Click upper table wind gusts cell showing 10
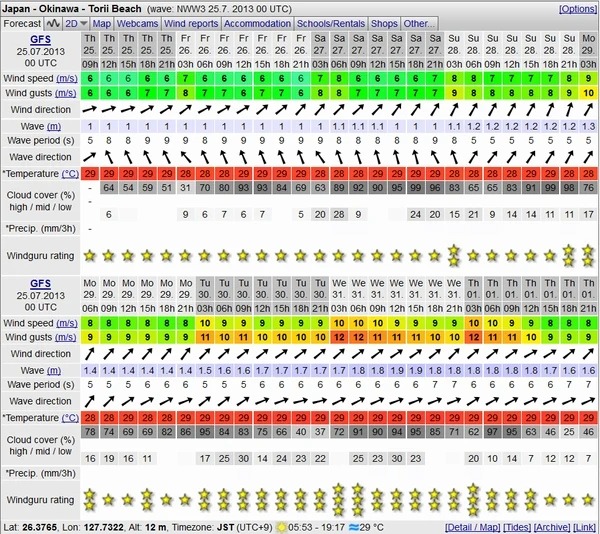This screenshot has width=600, height=534. pyautogui.click(x=588, y=93)
